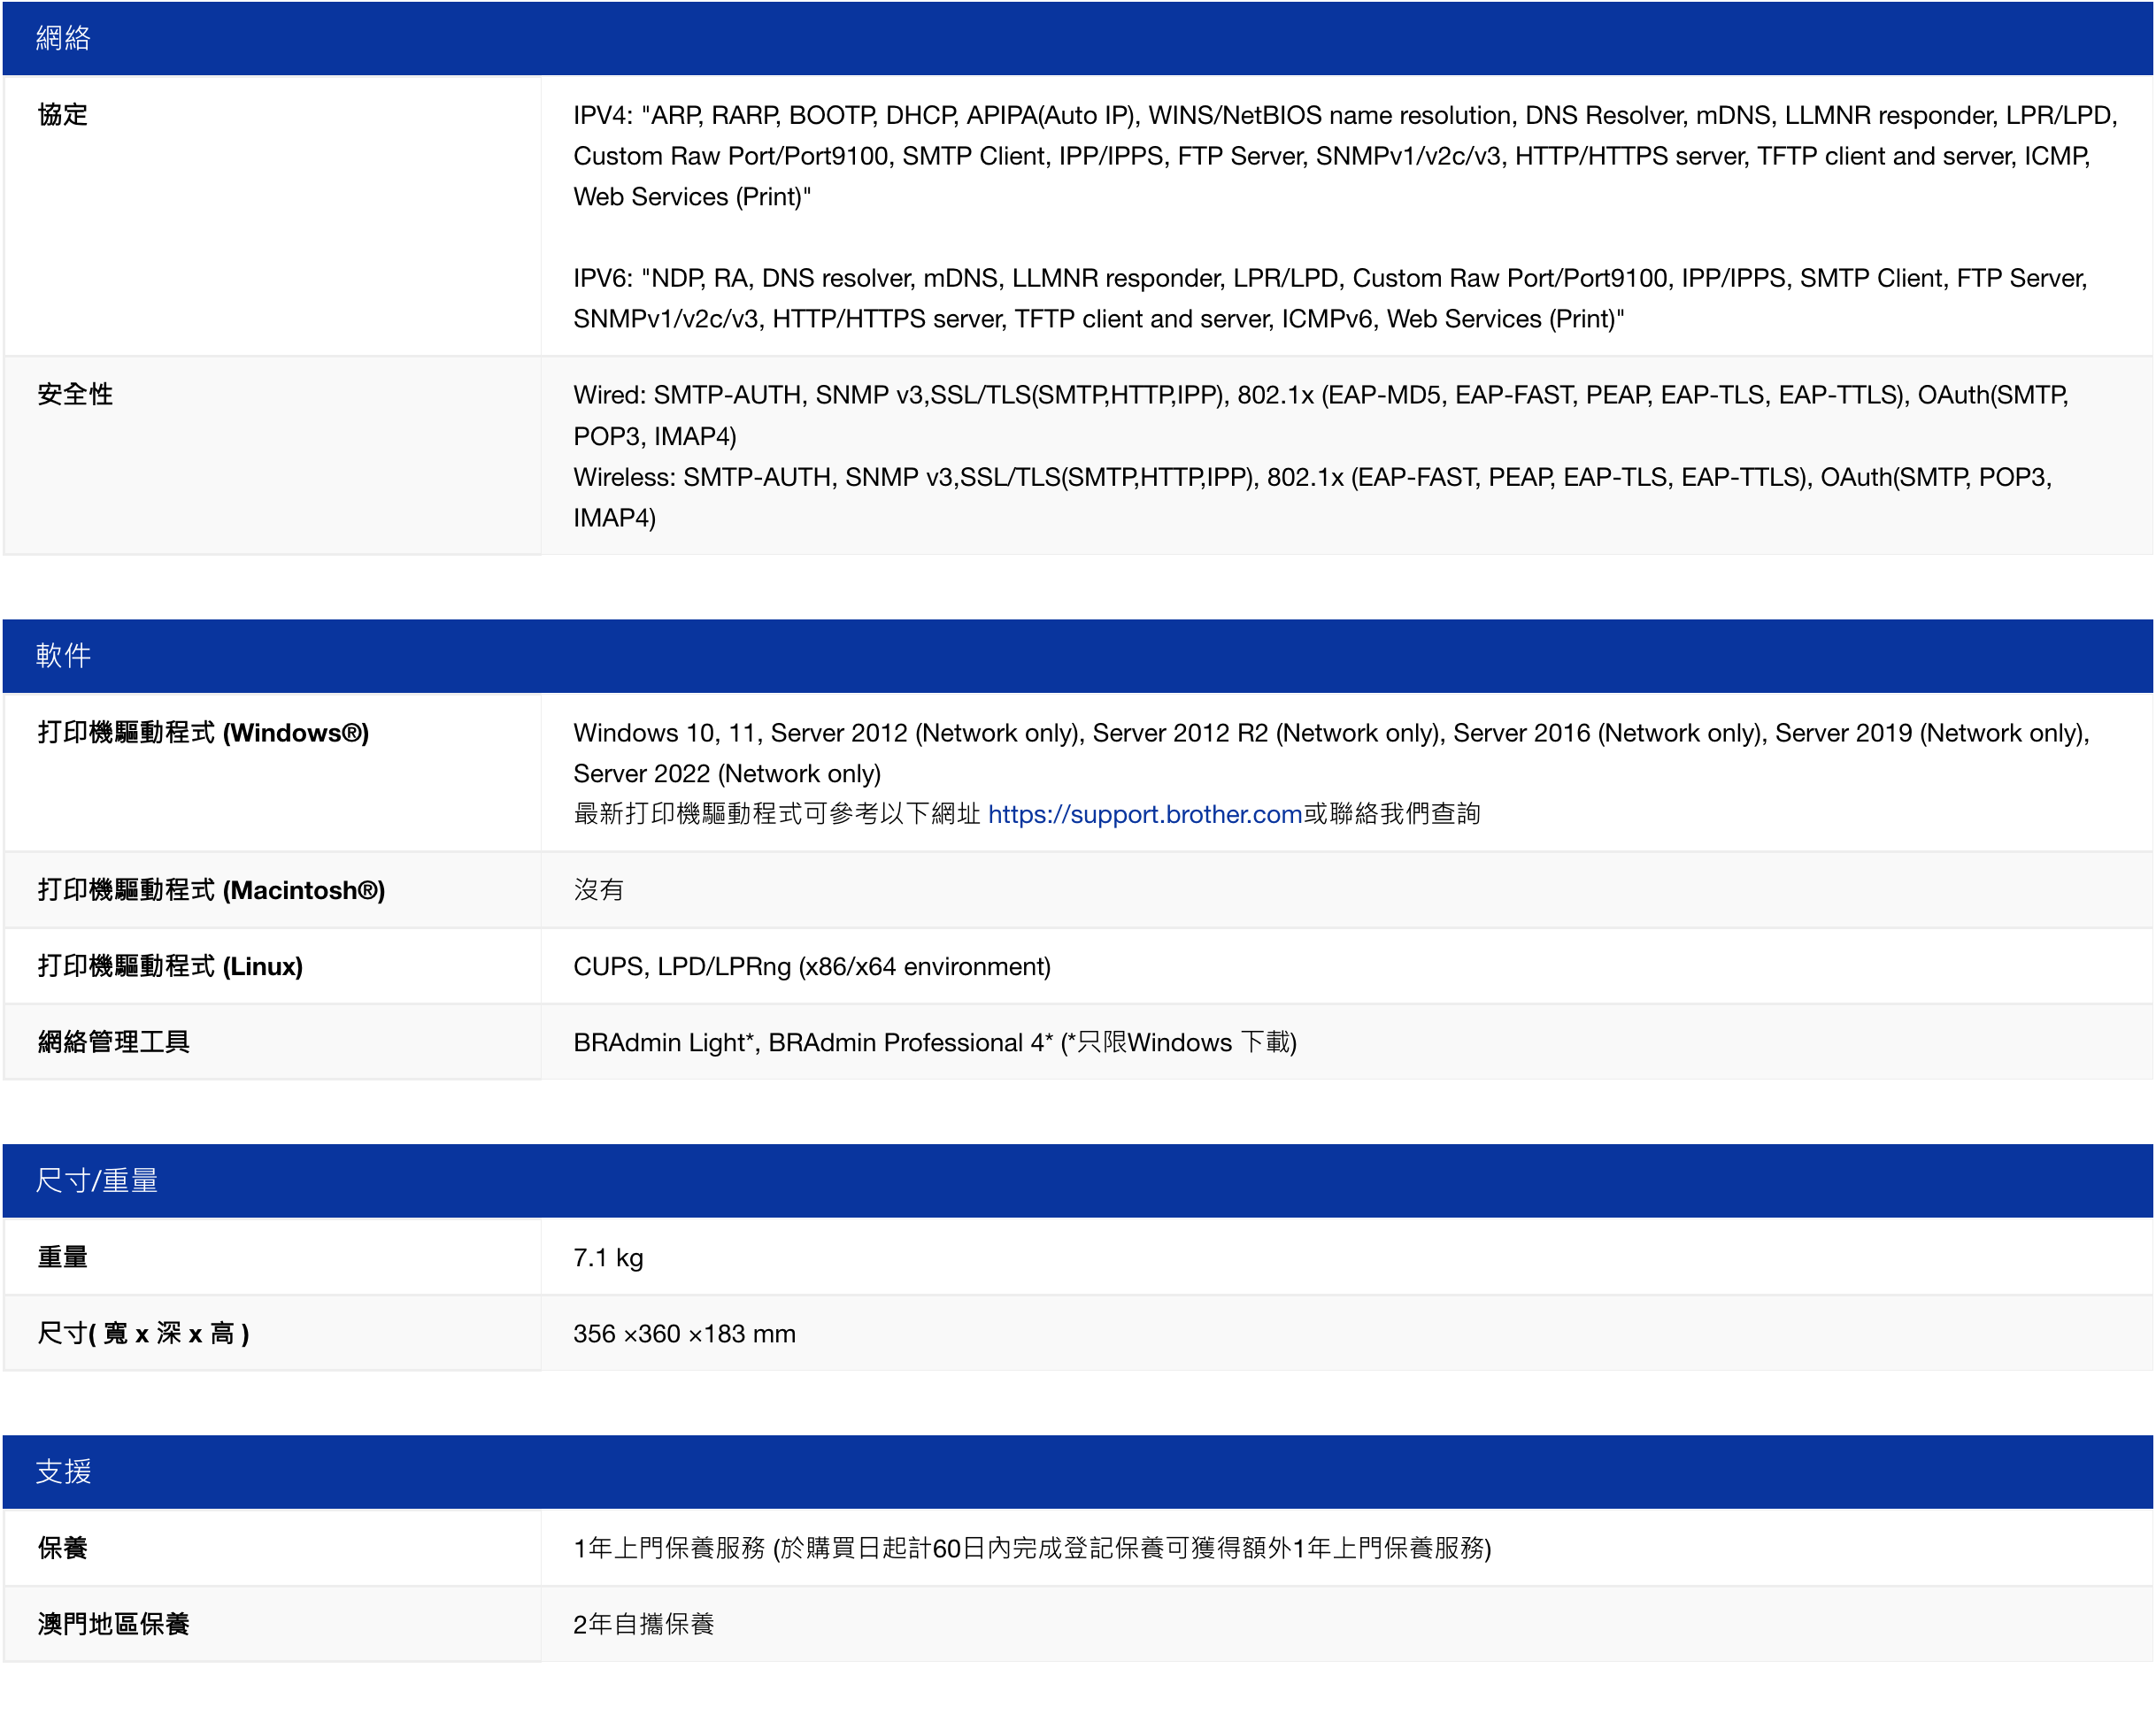The width and height of the screenshot is (2156, 1722).
Task: Click the Windows printer driver label
Action: [x=203, y=733]
